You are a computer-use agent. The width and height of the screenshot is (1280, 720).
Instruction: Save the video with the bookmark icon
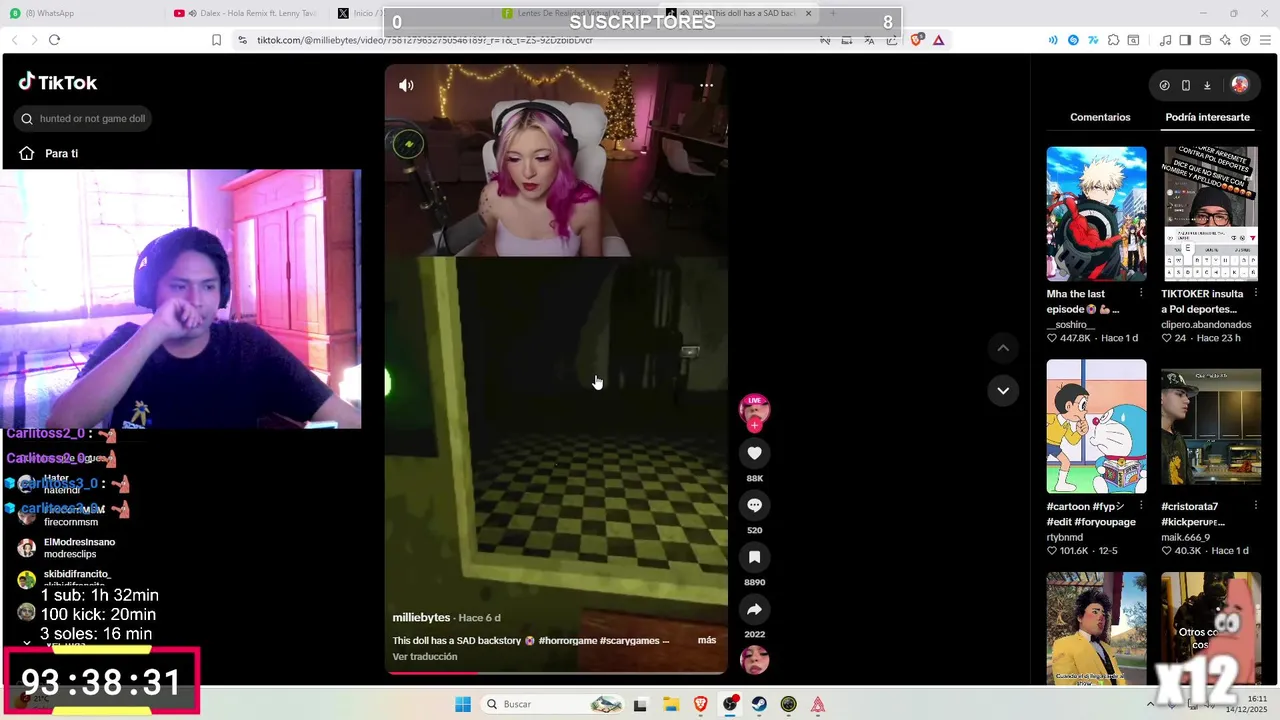pos(755,557)
